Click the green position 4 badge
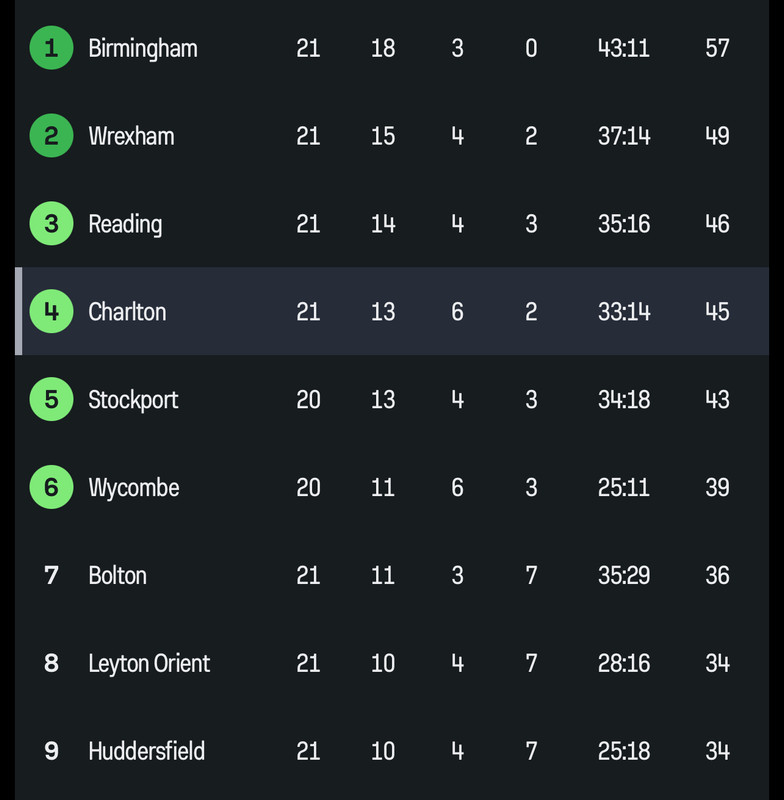 (51, 311)
